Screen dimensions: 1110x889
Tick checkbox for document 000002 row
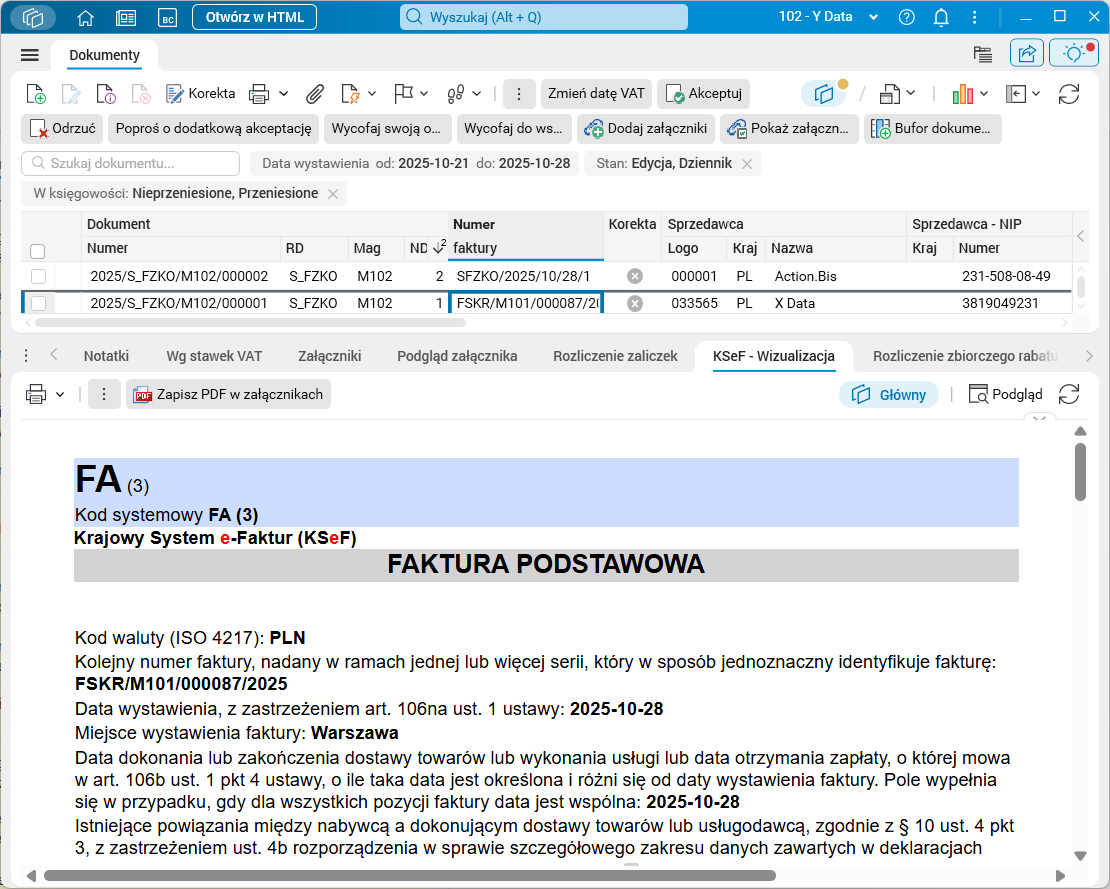(38, 276)
